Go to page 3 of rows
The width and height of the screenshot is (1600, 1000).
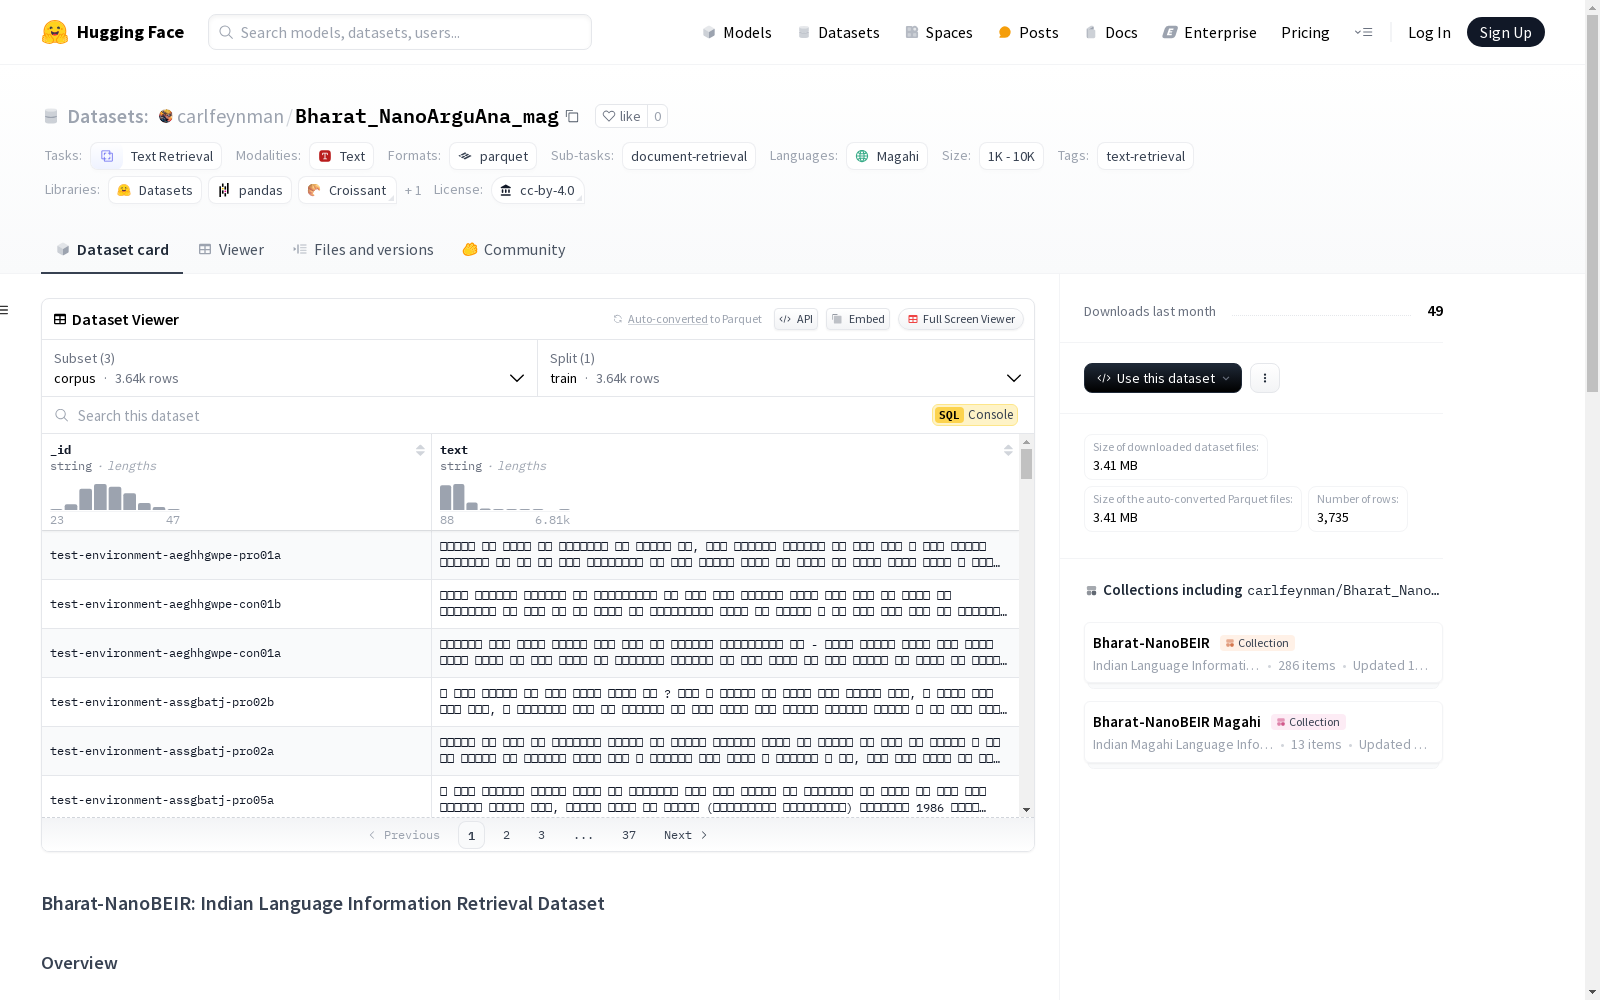pos(542,835)
